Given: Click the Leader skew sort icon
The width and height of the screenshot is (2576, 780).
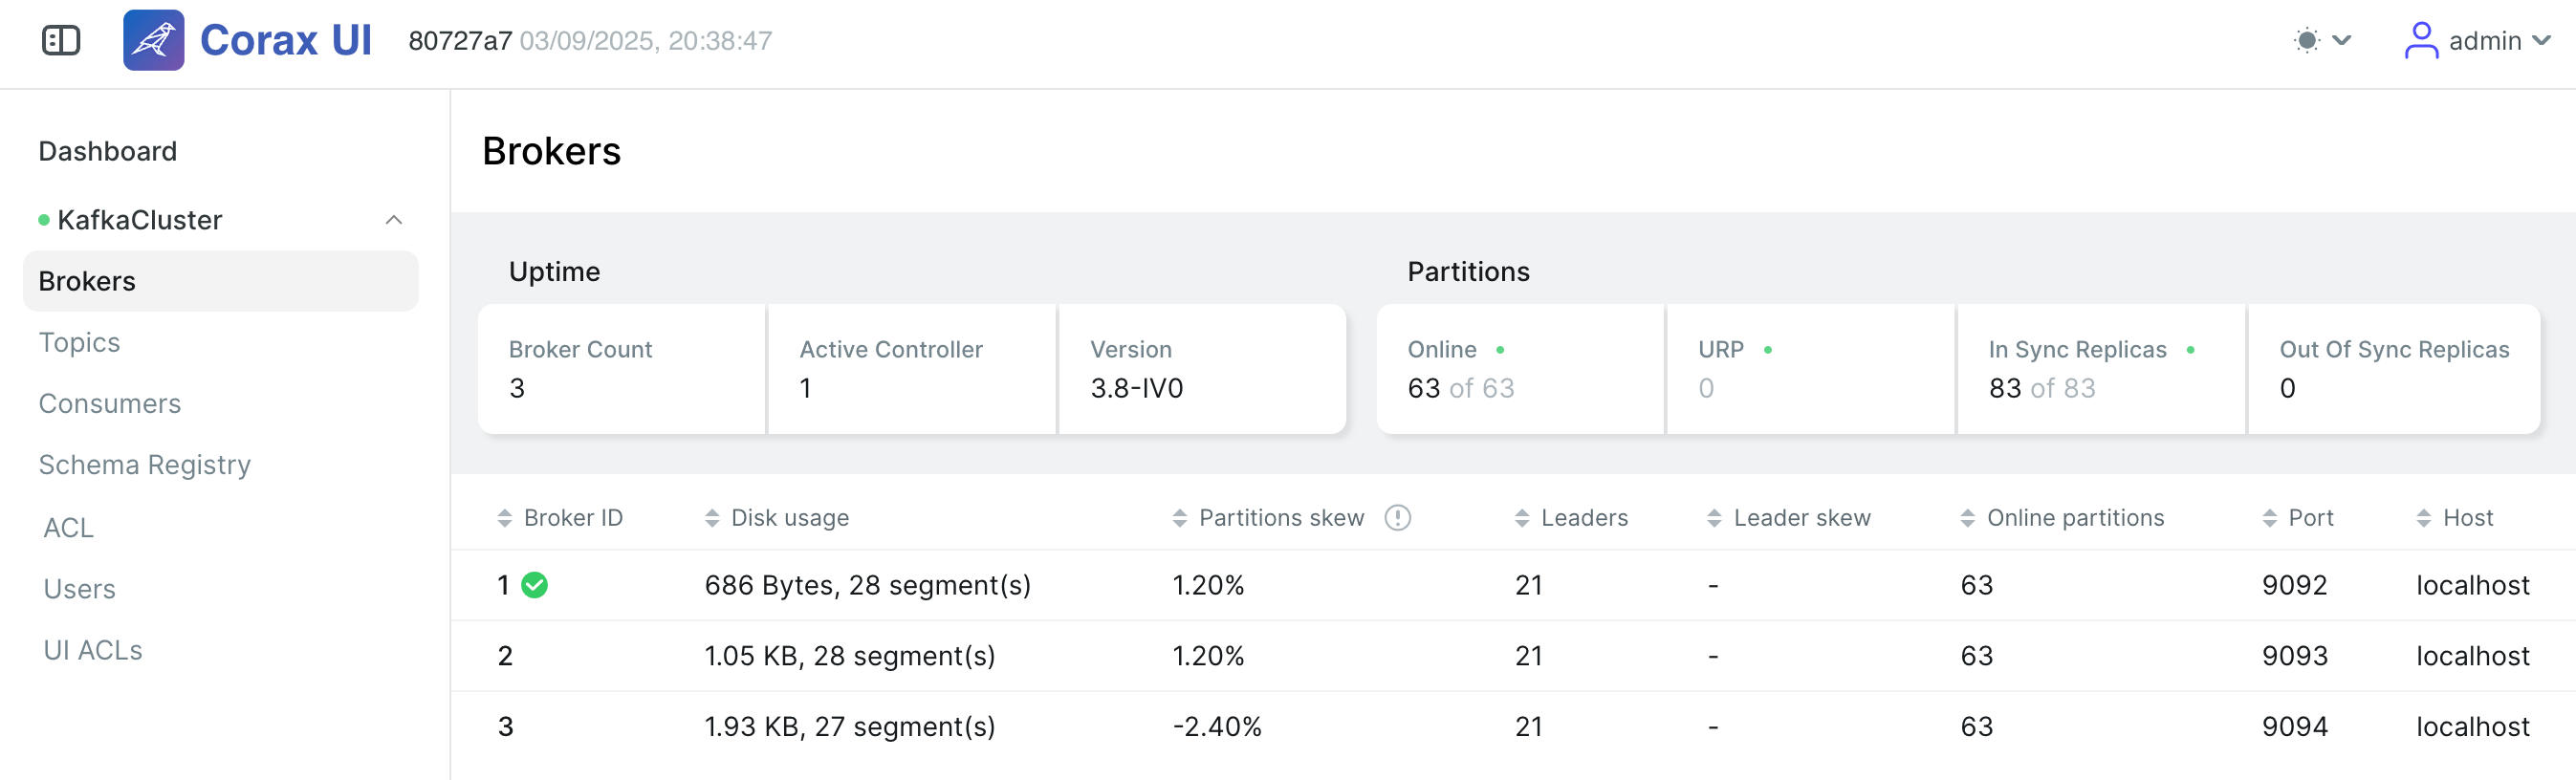Looking at the screenshot, I should [x=1714, y=518].
